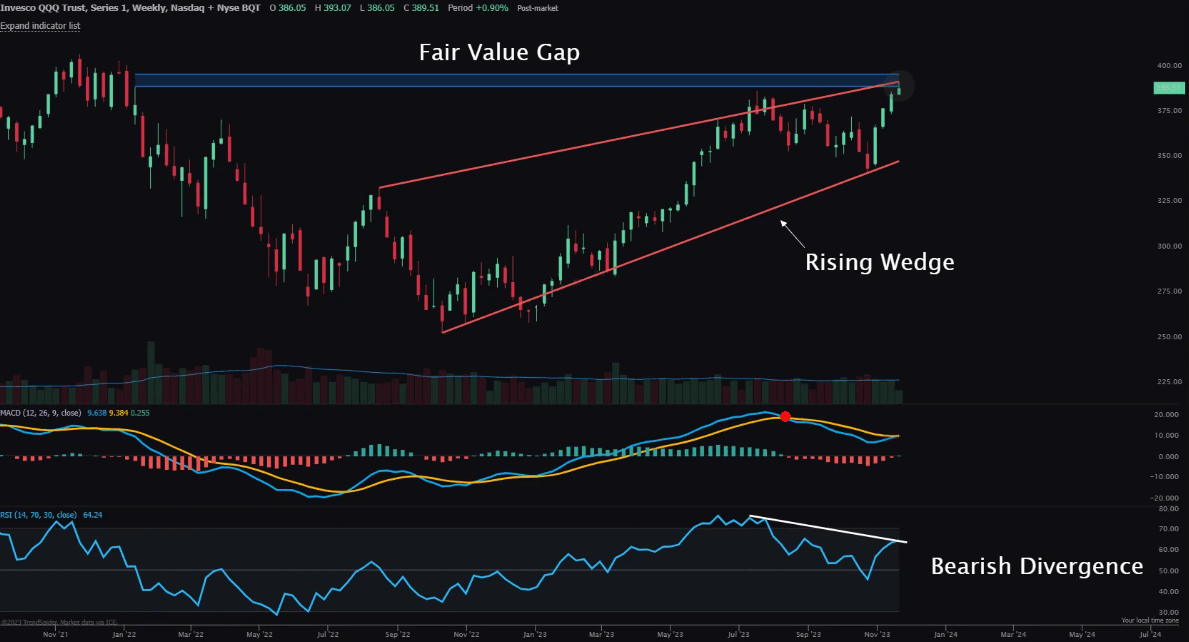Click the 300.00 price axis label
Image resolution: width=1189 pixels, height=642 pixels.
(1169, 246)
